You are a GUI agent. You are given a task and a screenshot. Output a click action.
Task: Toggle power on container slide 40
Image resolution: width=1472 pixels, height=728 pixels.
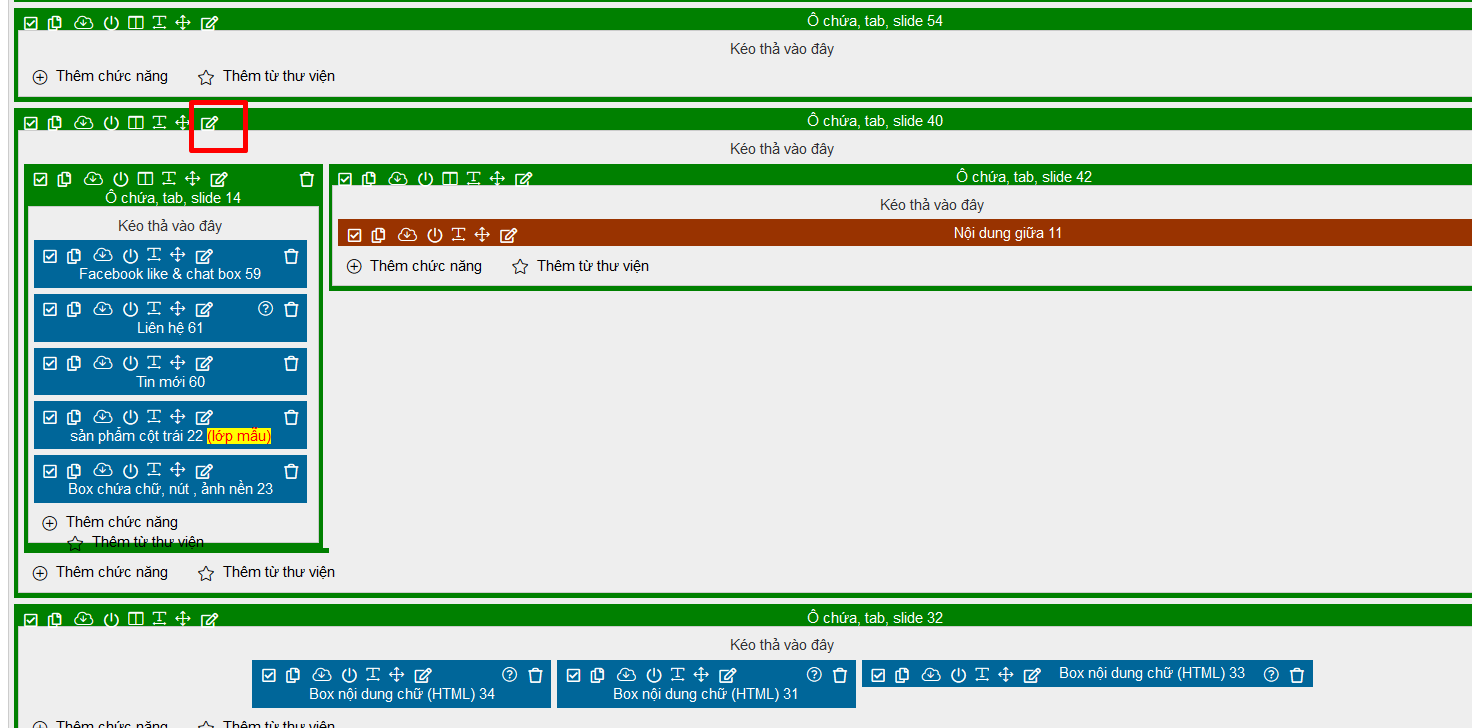pos(111,123)
